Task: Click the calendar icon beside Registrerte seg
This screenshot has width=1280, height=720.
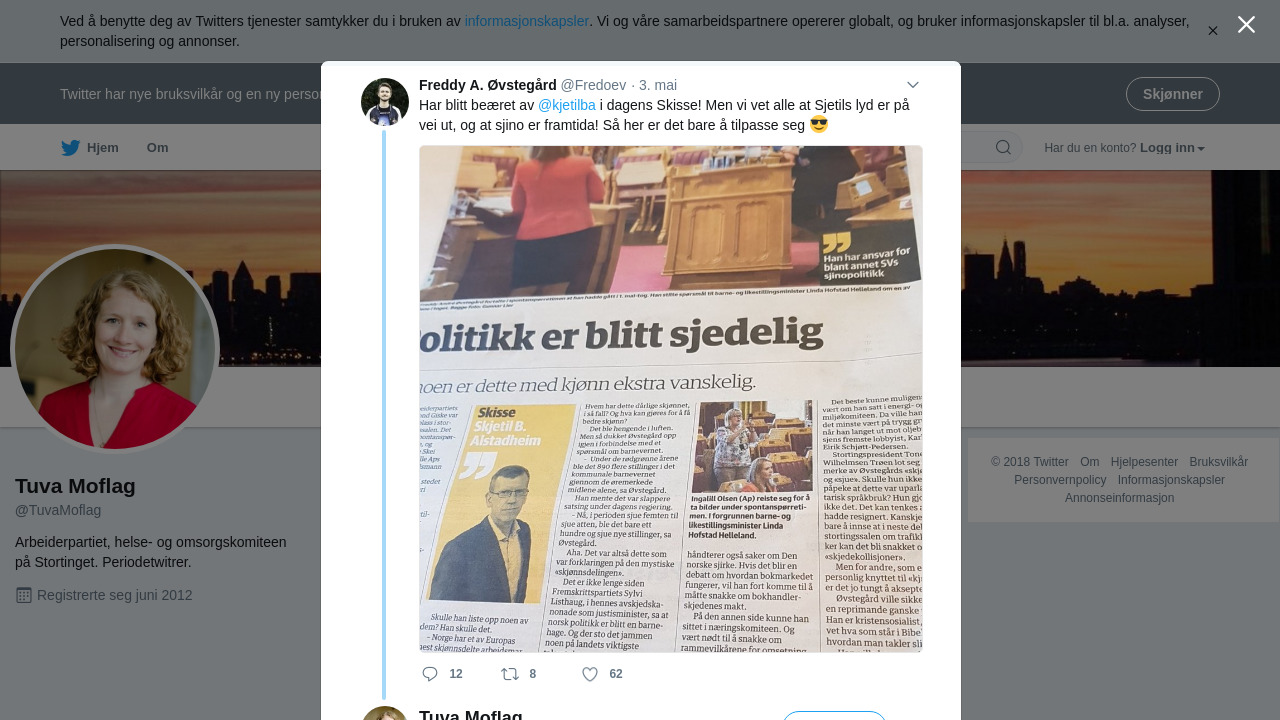Action: pos(24,595)
